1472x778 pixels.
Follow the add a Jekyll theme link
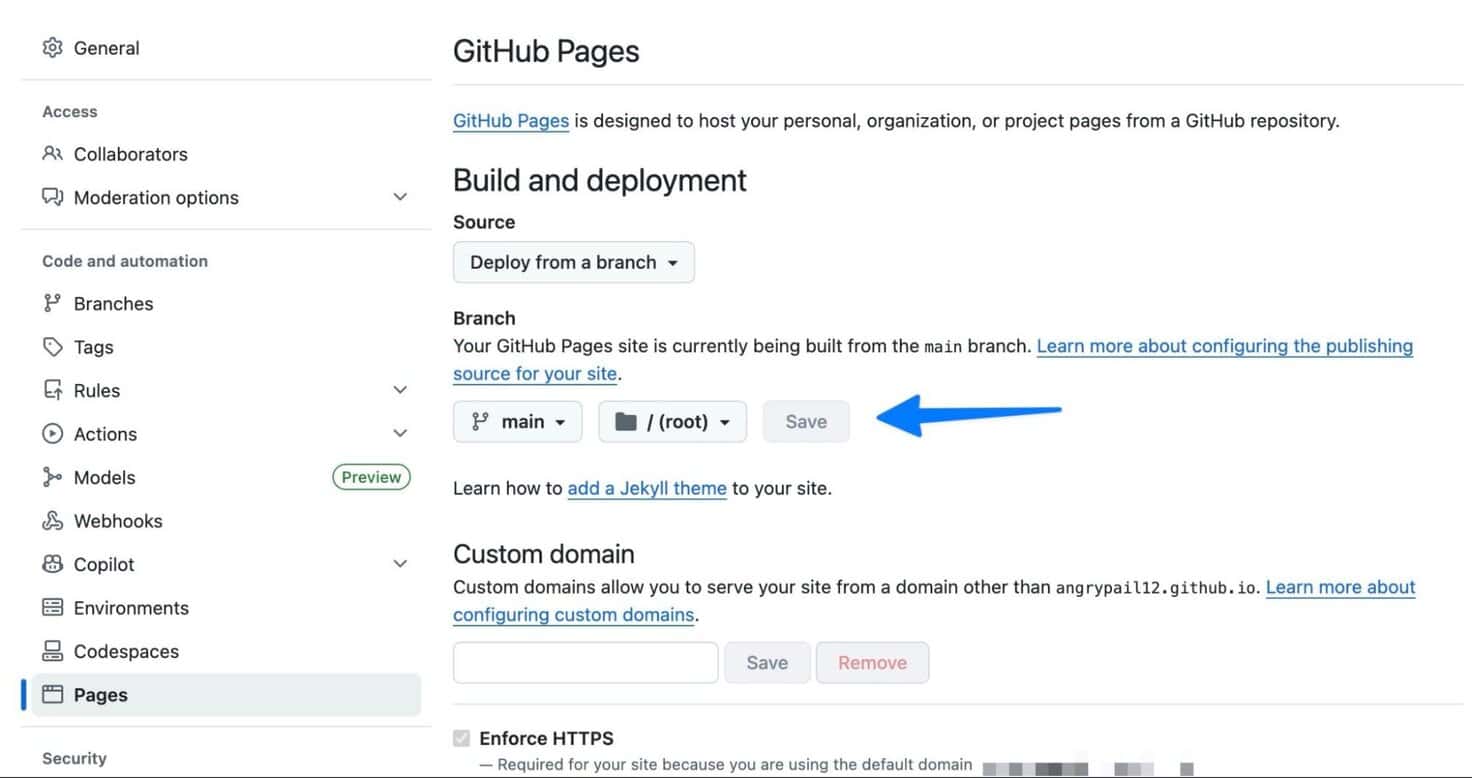pyautogui.click(x=647, y=489)
